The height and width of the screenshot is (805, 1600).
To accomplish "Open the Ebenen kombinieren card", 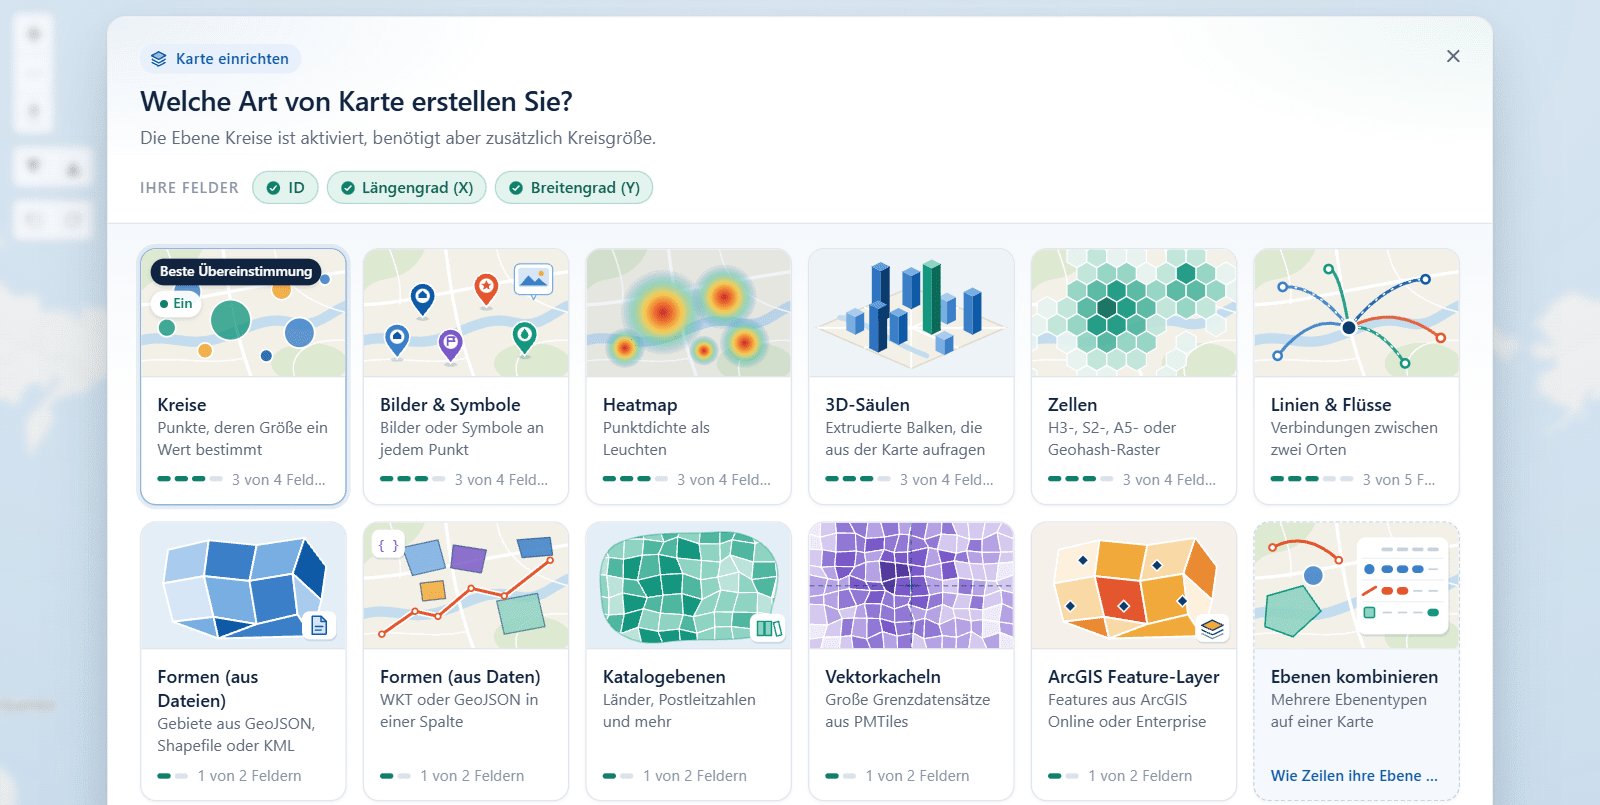I will [1357, 661].
